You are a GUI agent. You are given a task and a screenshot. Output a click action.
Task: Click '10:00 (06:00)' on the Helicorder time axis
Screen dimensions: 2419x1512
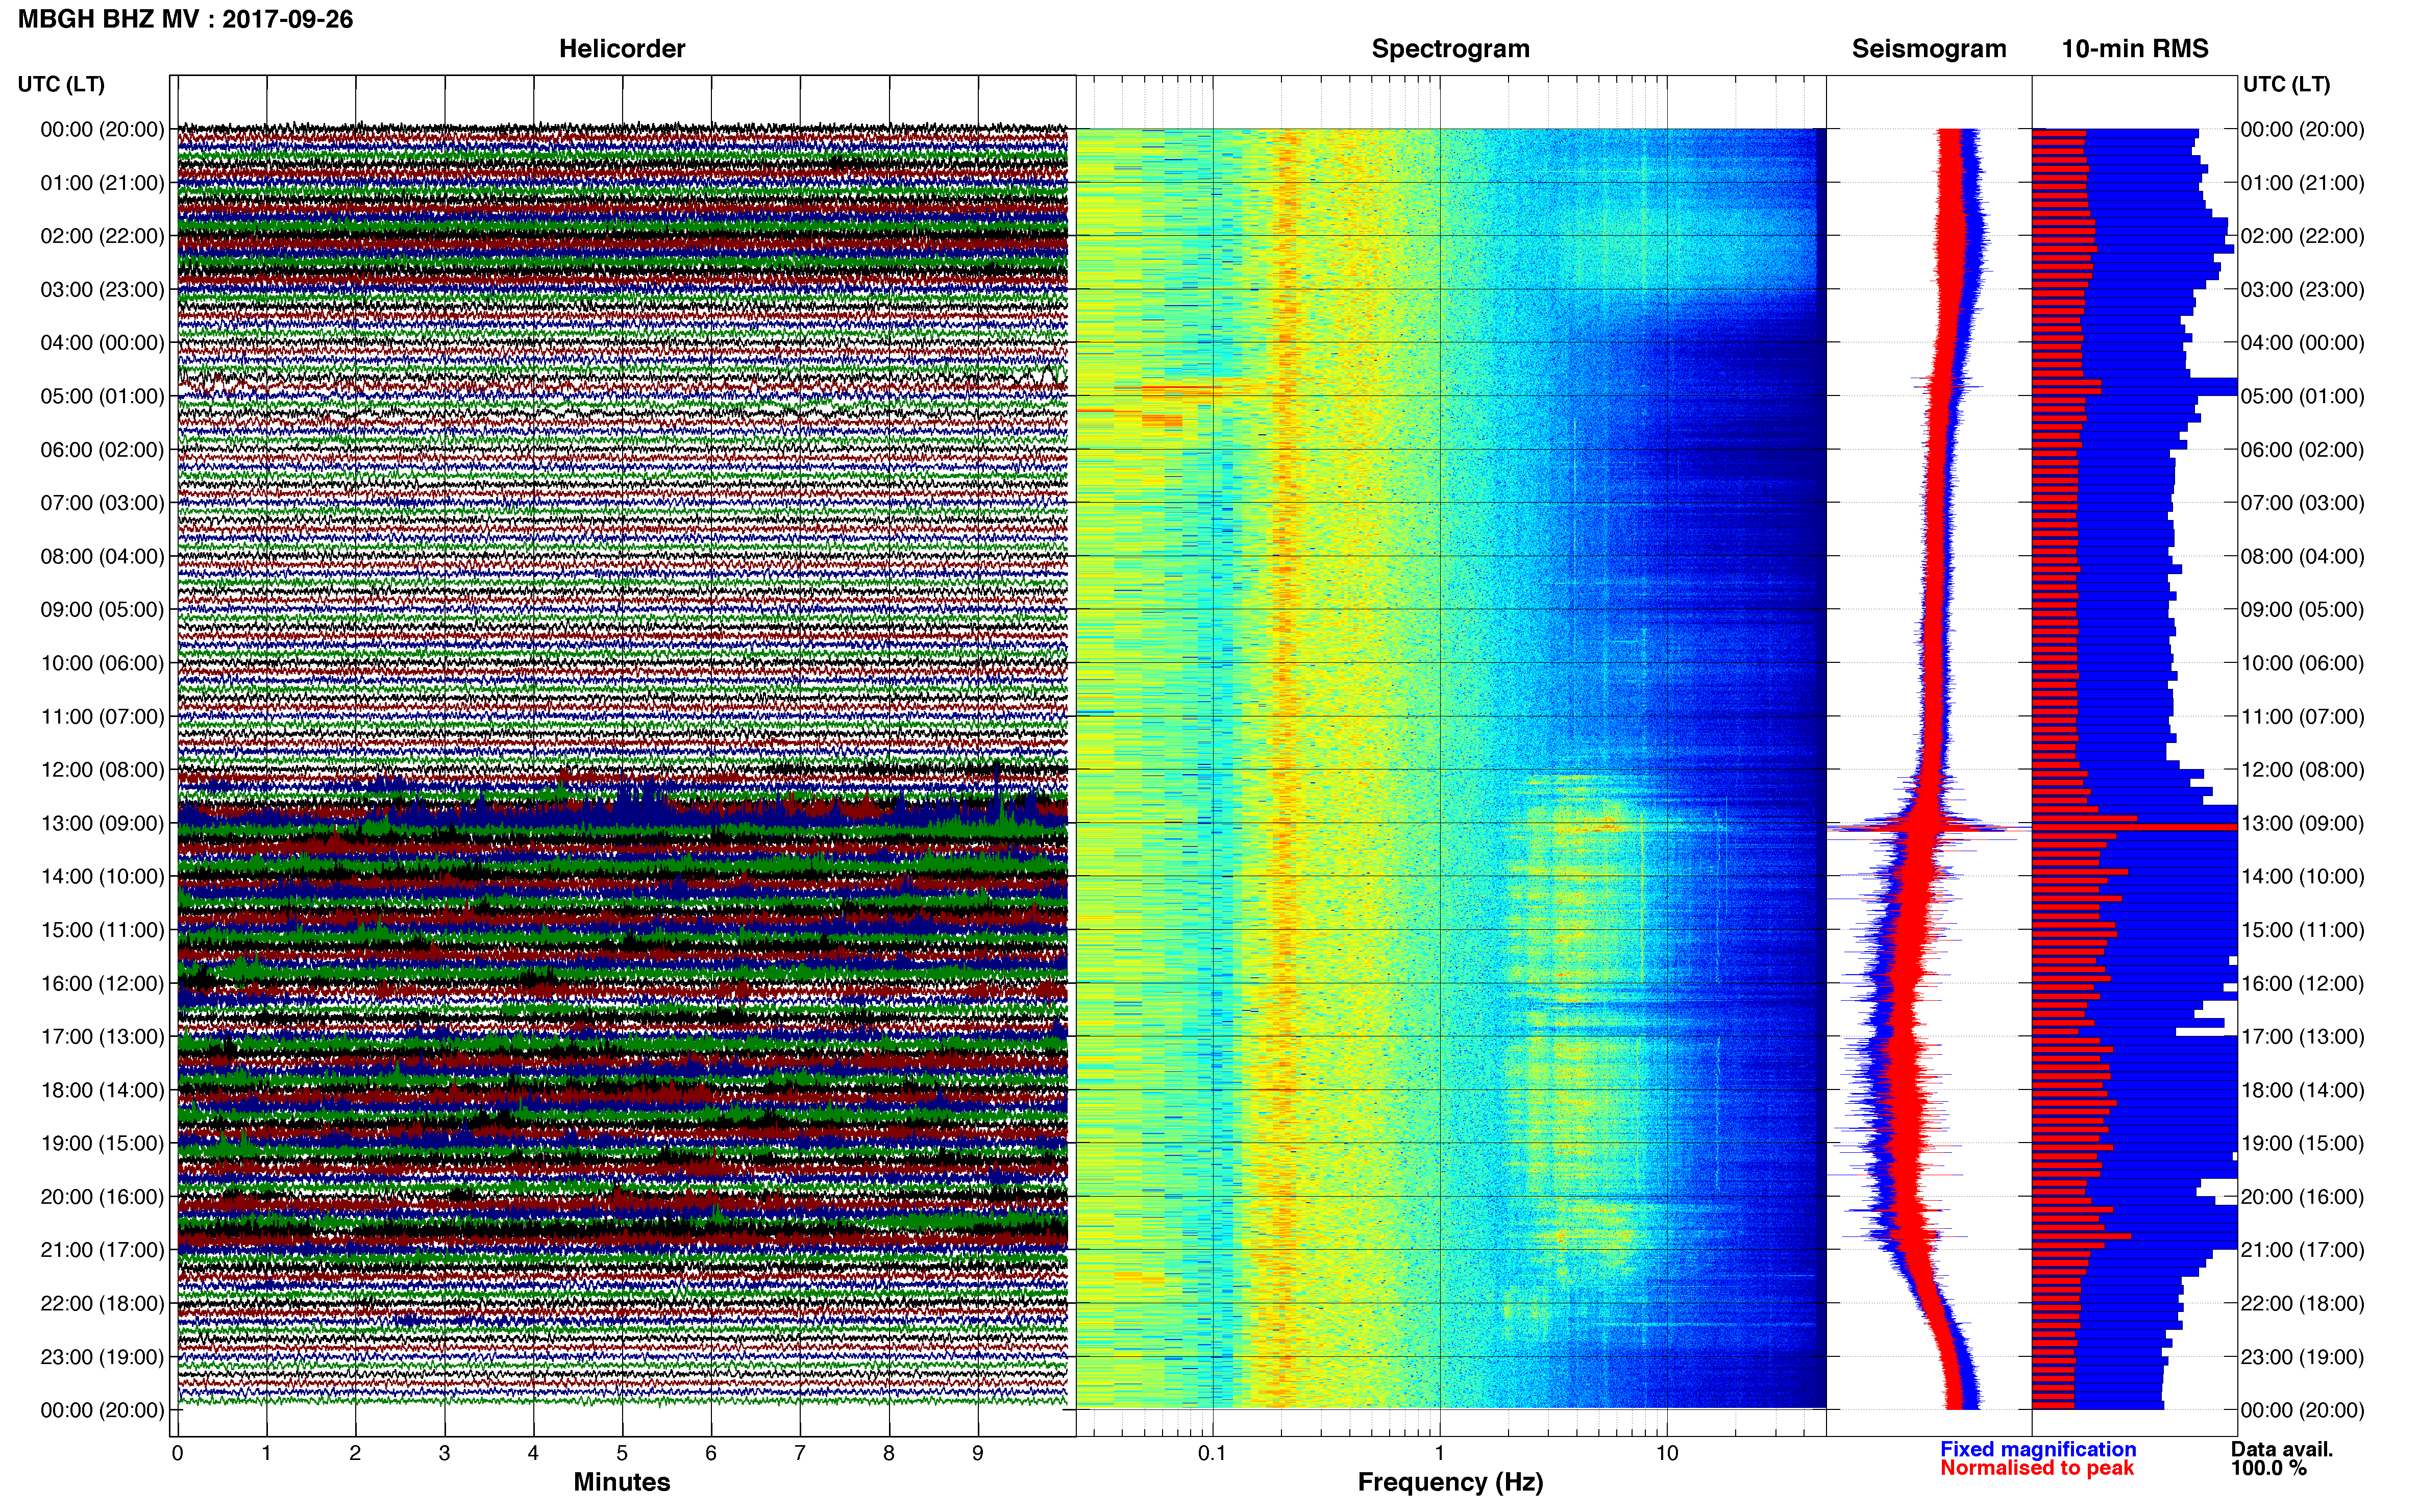pos(102,663)
